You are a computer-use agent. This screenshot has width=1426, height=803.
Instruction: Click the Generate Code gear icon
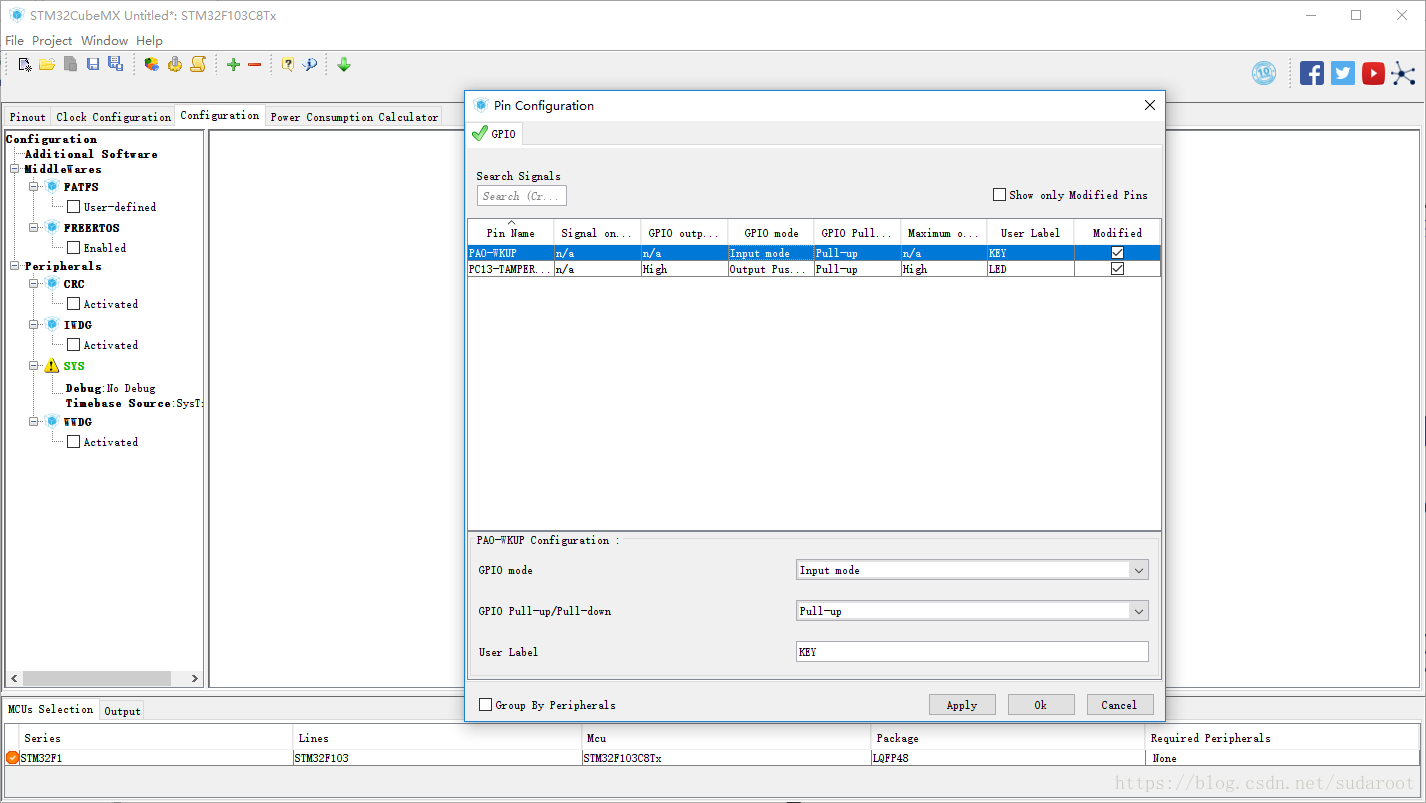coord(175,64)
